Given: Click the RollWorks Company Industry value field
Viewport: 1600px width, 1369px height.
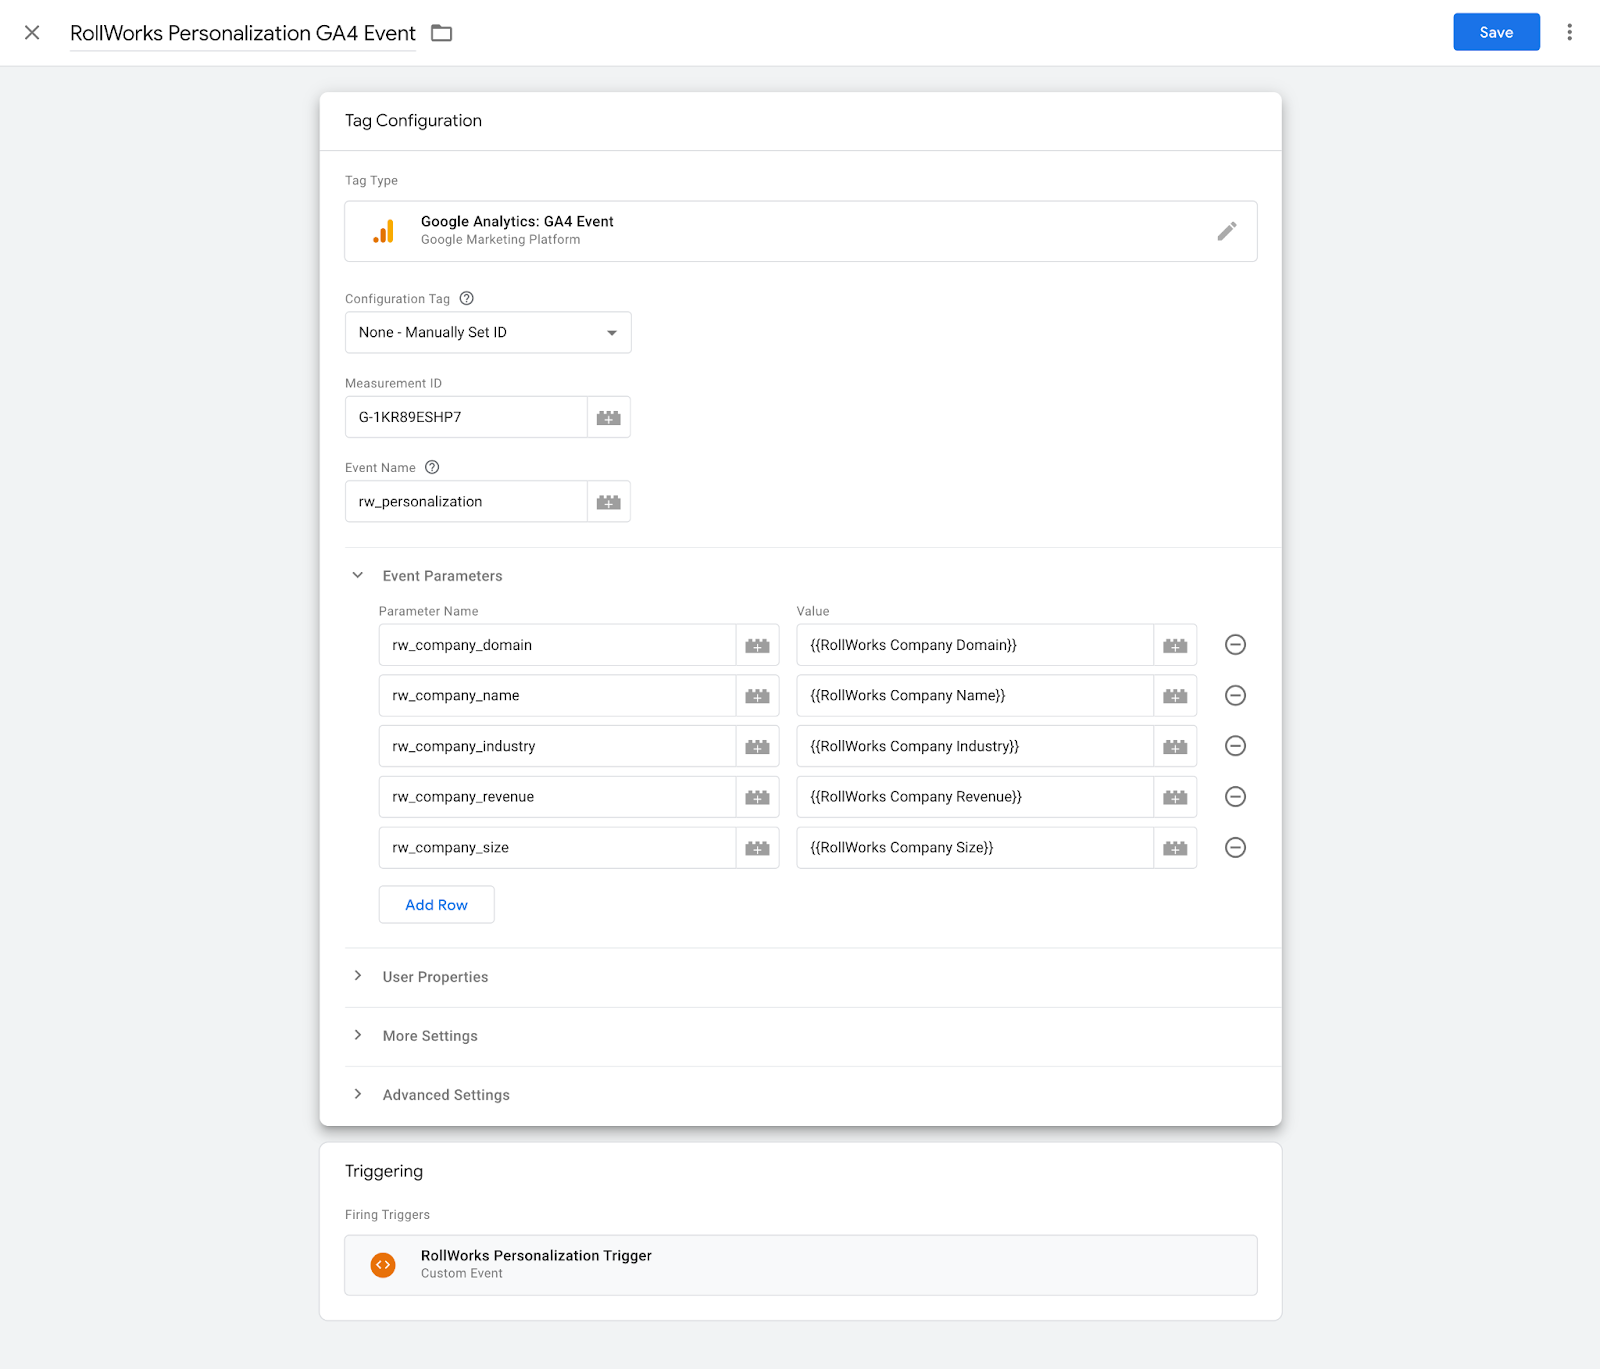Looking at the screenshot, I should (975, 746).
